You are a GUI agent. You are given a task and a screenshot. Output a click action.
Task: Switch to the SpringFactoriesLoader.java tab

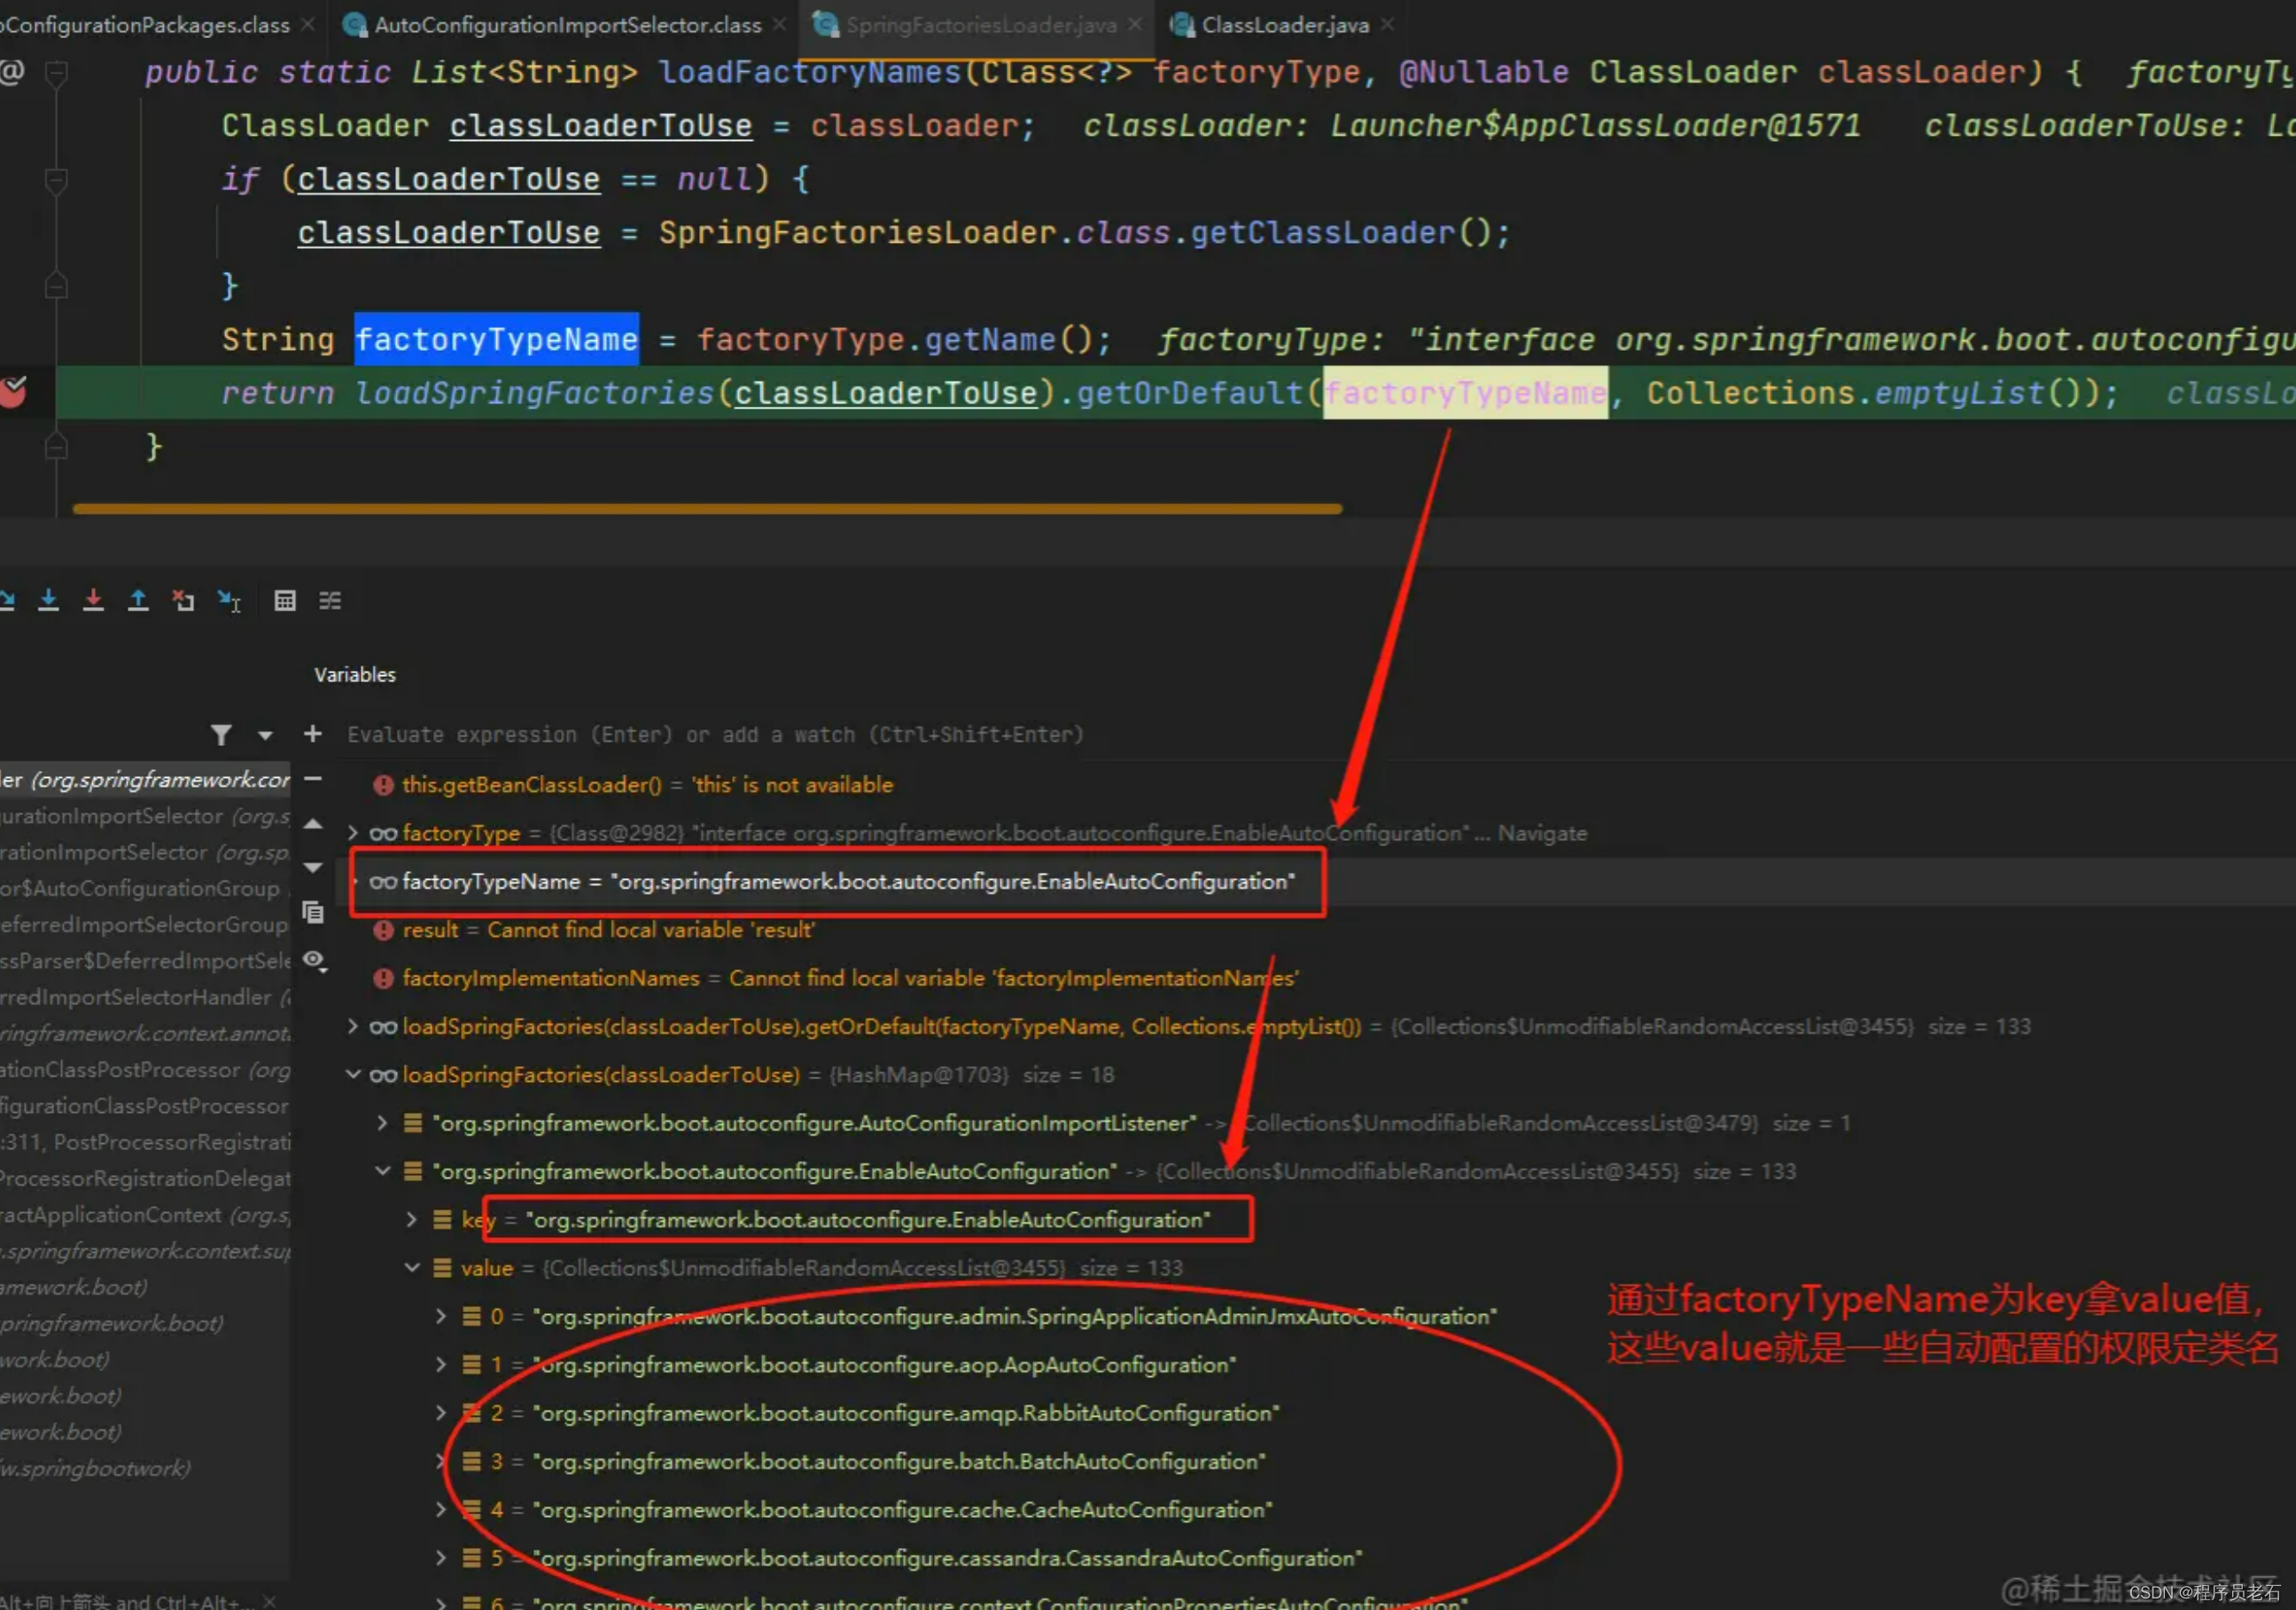point(980,25)
